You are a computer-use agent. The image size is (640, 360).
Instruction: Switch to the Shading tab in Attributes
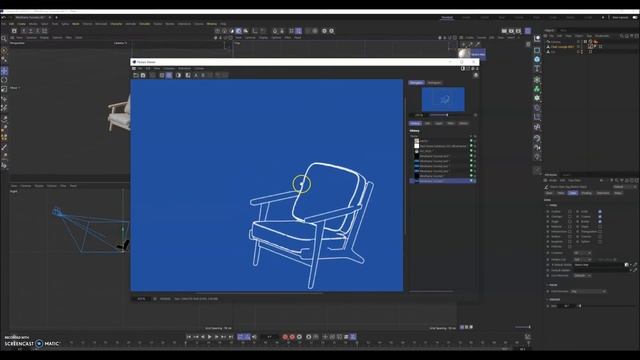pos(587,193)
